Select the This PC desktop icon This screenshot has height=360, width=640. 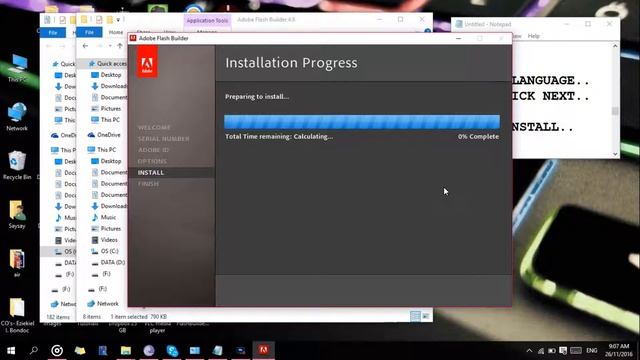pyautogui.click(x=17, y=68)
